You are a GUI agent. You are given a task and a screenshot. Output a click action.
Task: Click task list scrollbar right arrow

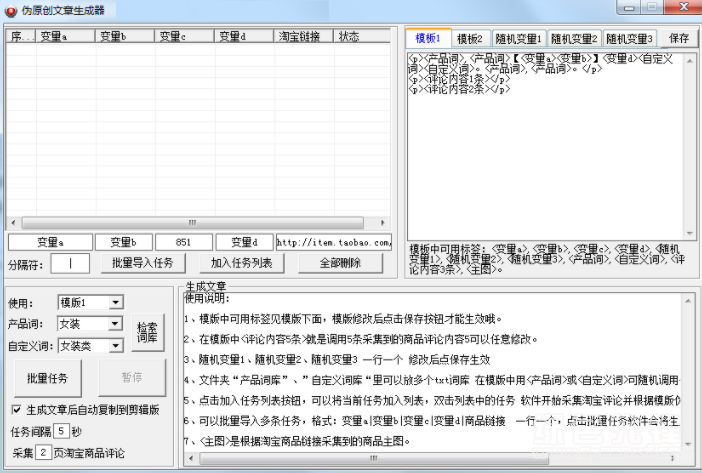(x=382, y=222)
